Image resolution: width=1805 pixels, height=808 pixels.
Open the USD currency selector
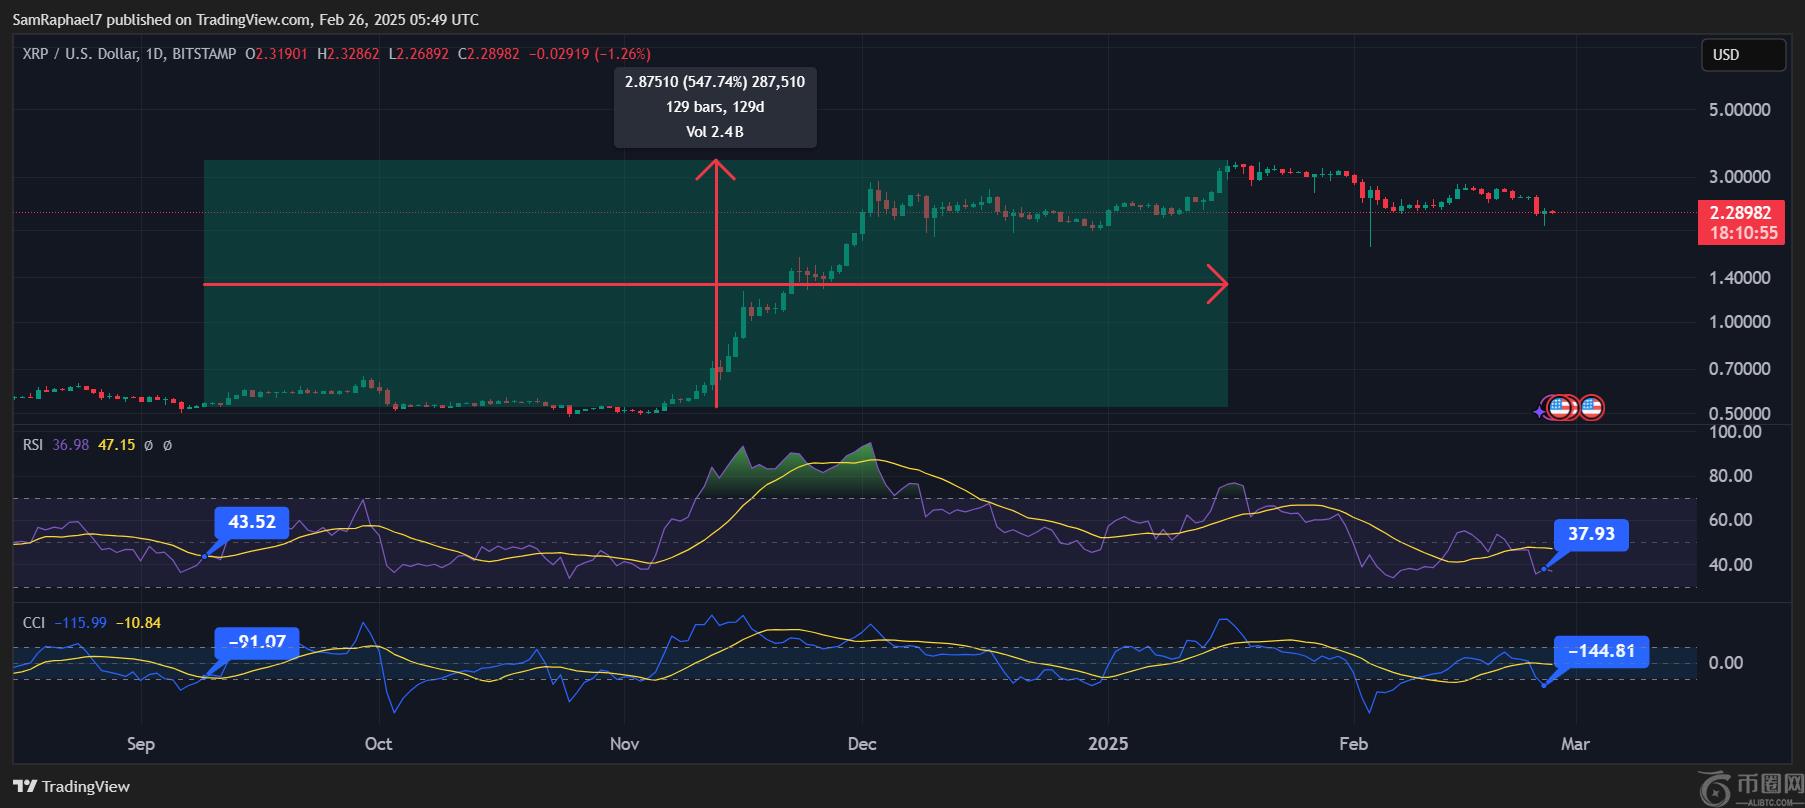(1742, 55)
